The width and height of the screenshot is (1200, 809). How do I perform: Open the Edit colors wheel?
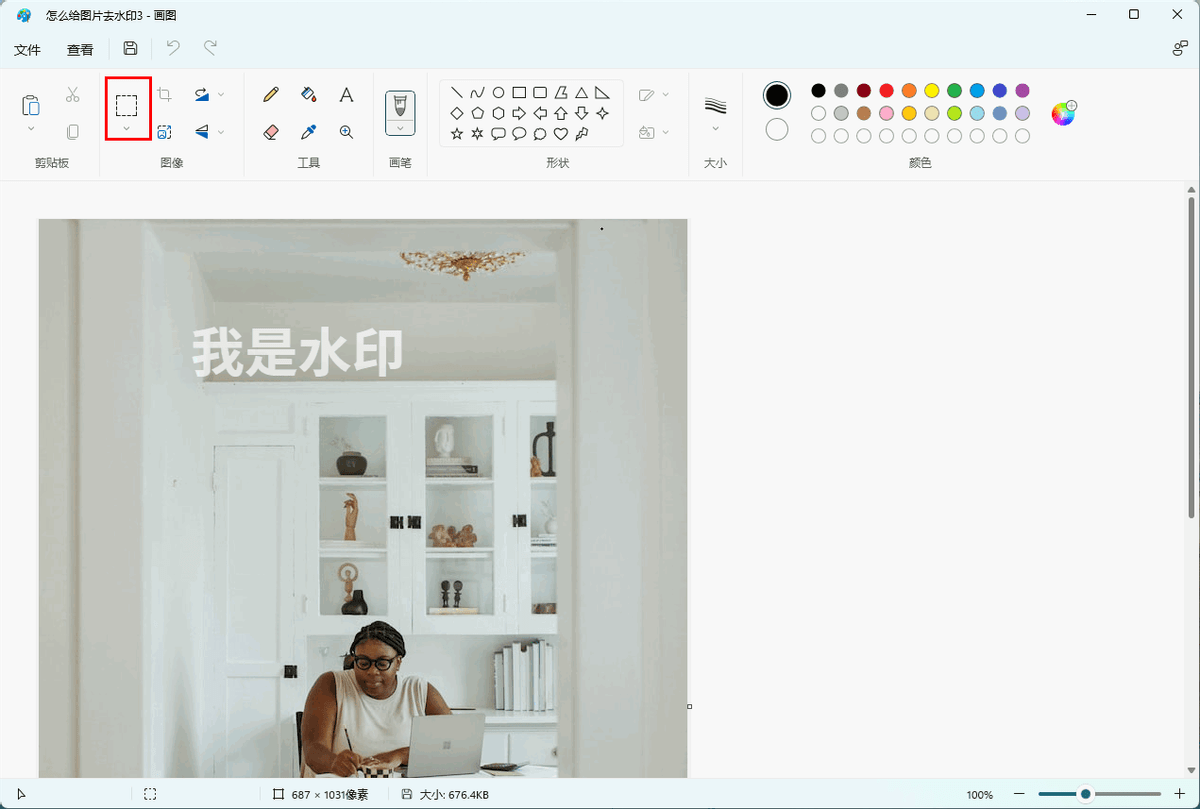[x=1063, y=113]
